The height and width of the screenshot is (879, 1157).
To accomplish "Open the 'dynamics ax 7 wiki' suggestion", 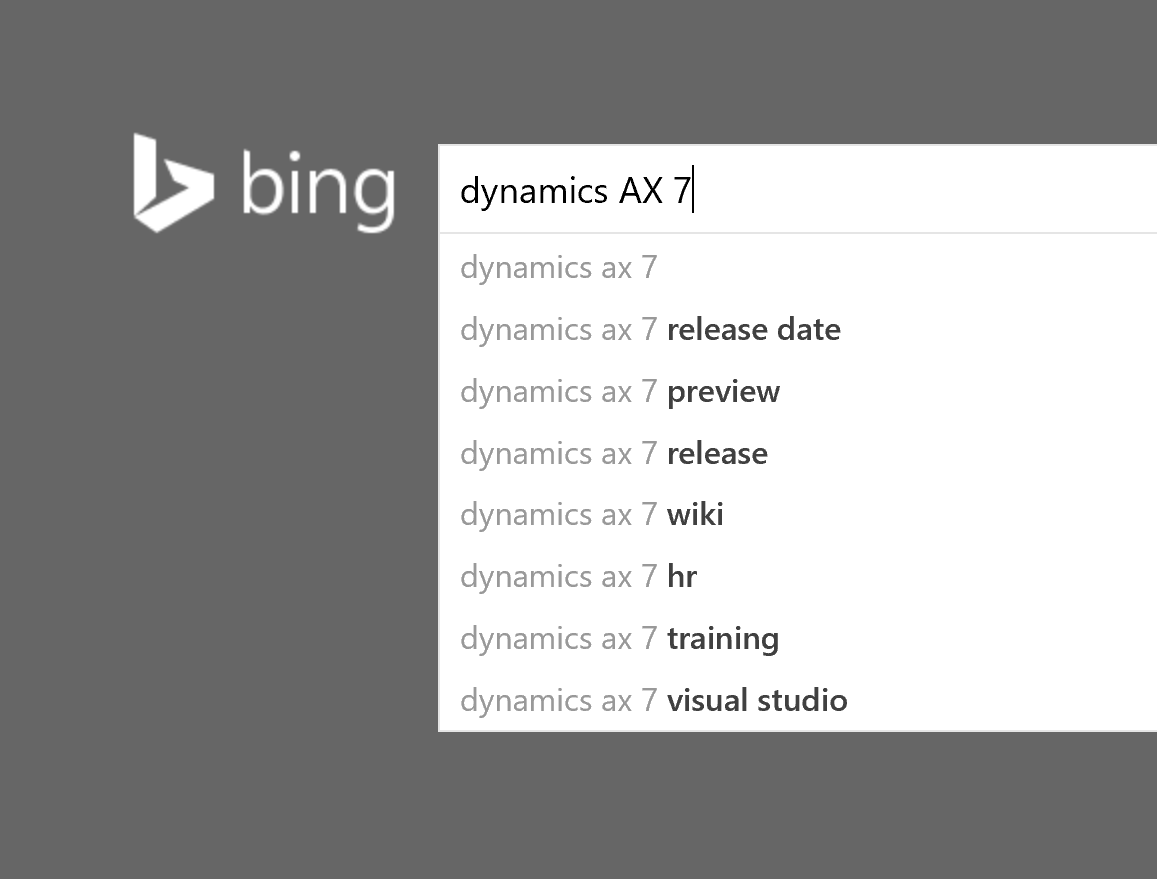I will 592,515.
